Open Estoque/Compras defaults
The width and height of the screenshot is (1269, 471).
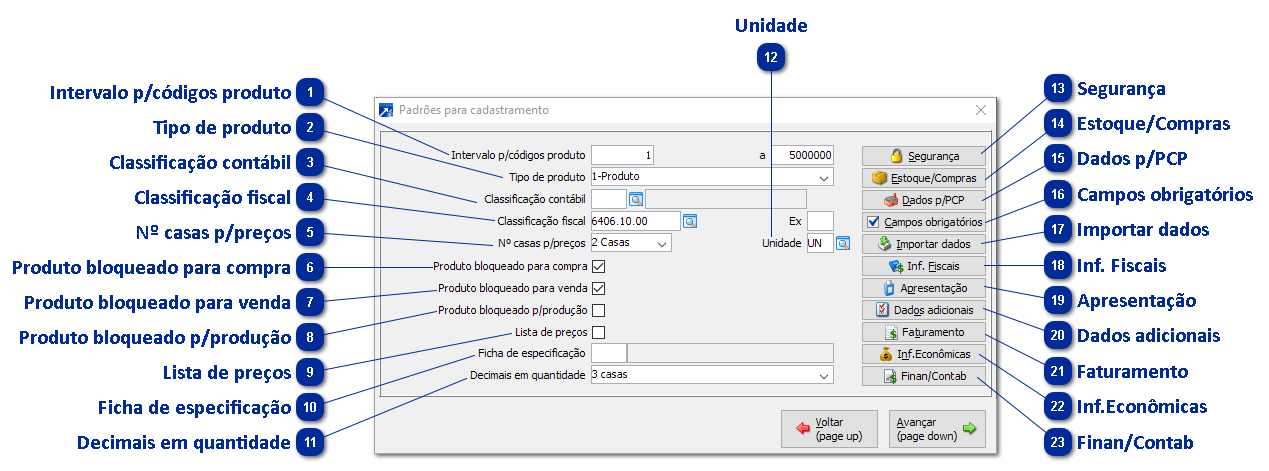pyautogui.click(x=924, y=178)
